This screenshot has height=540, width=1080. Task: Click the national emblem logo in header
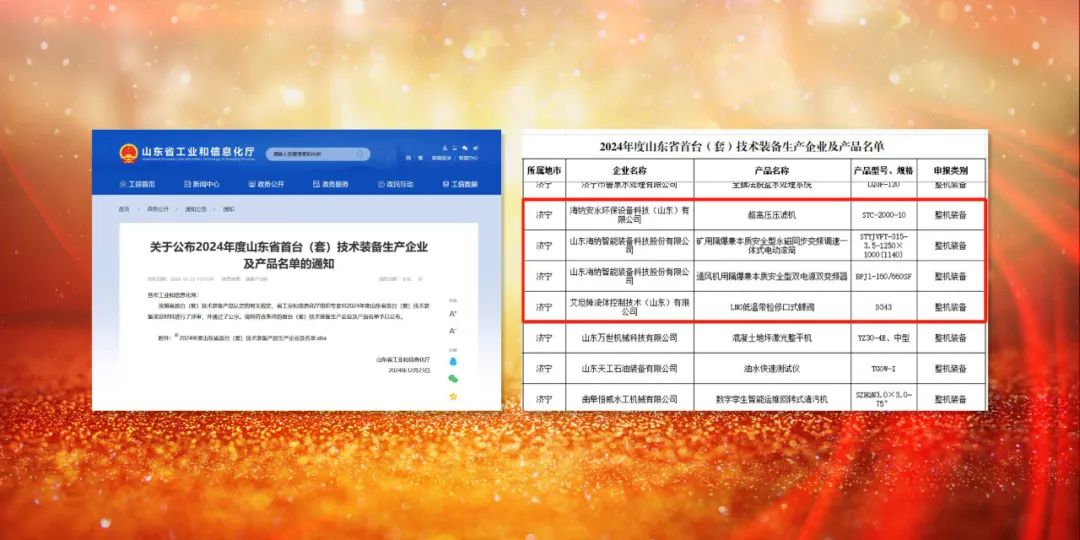tap(128, 153)
